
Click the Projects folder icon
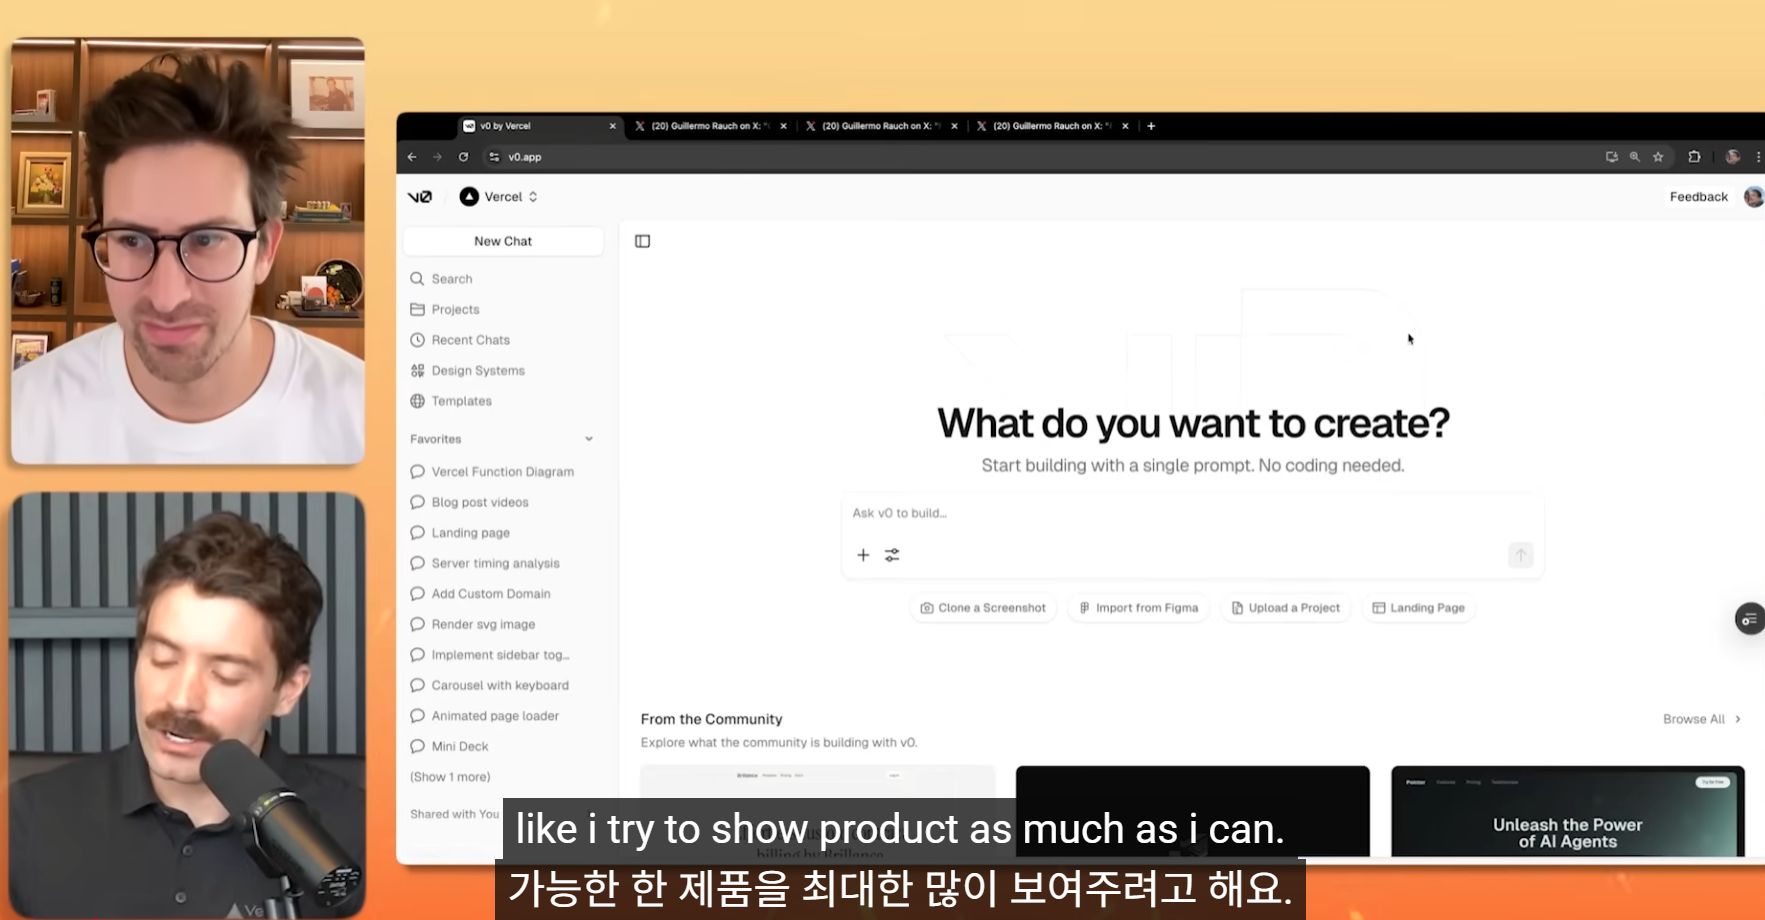(x=417, y=310)
